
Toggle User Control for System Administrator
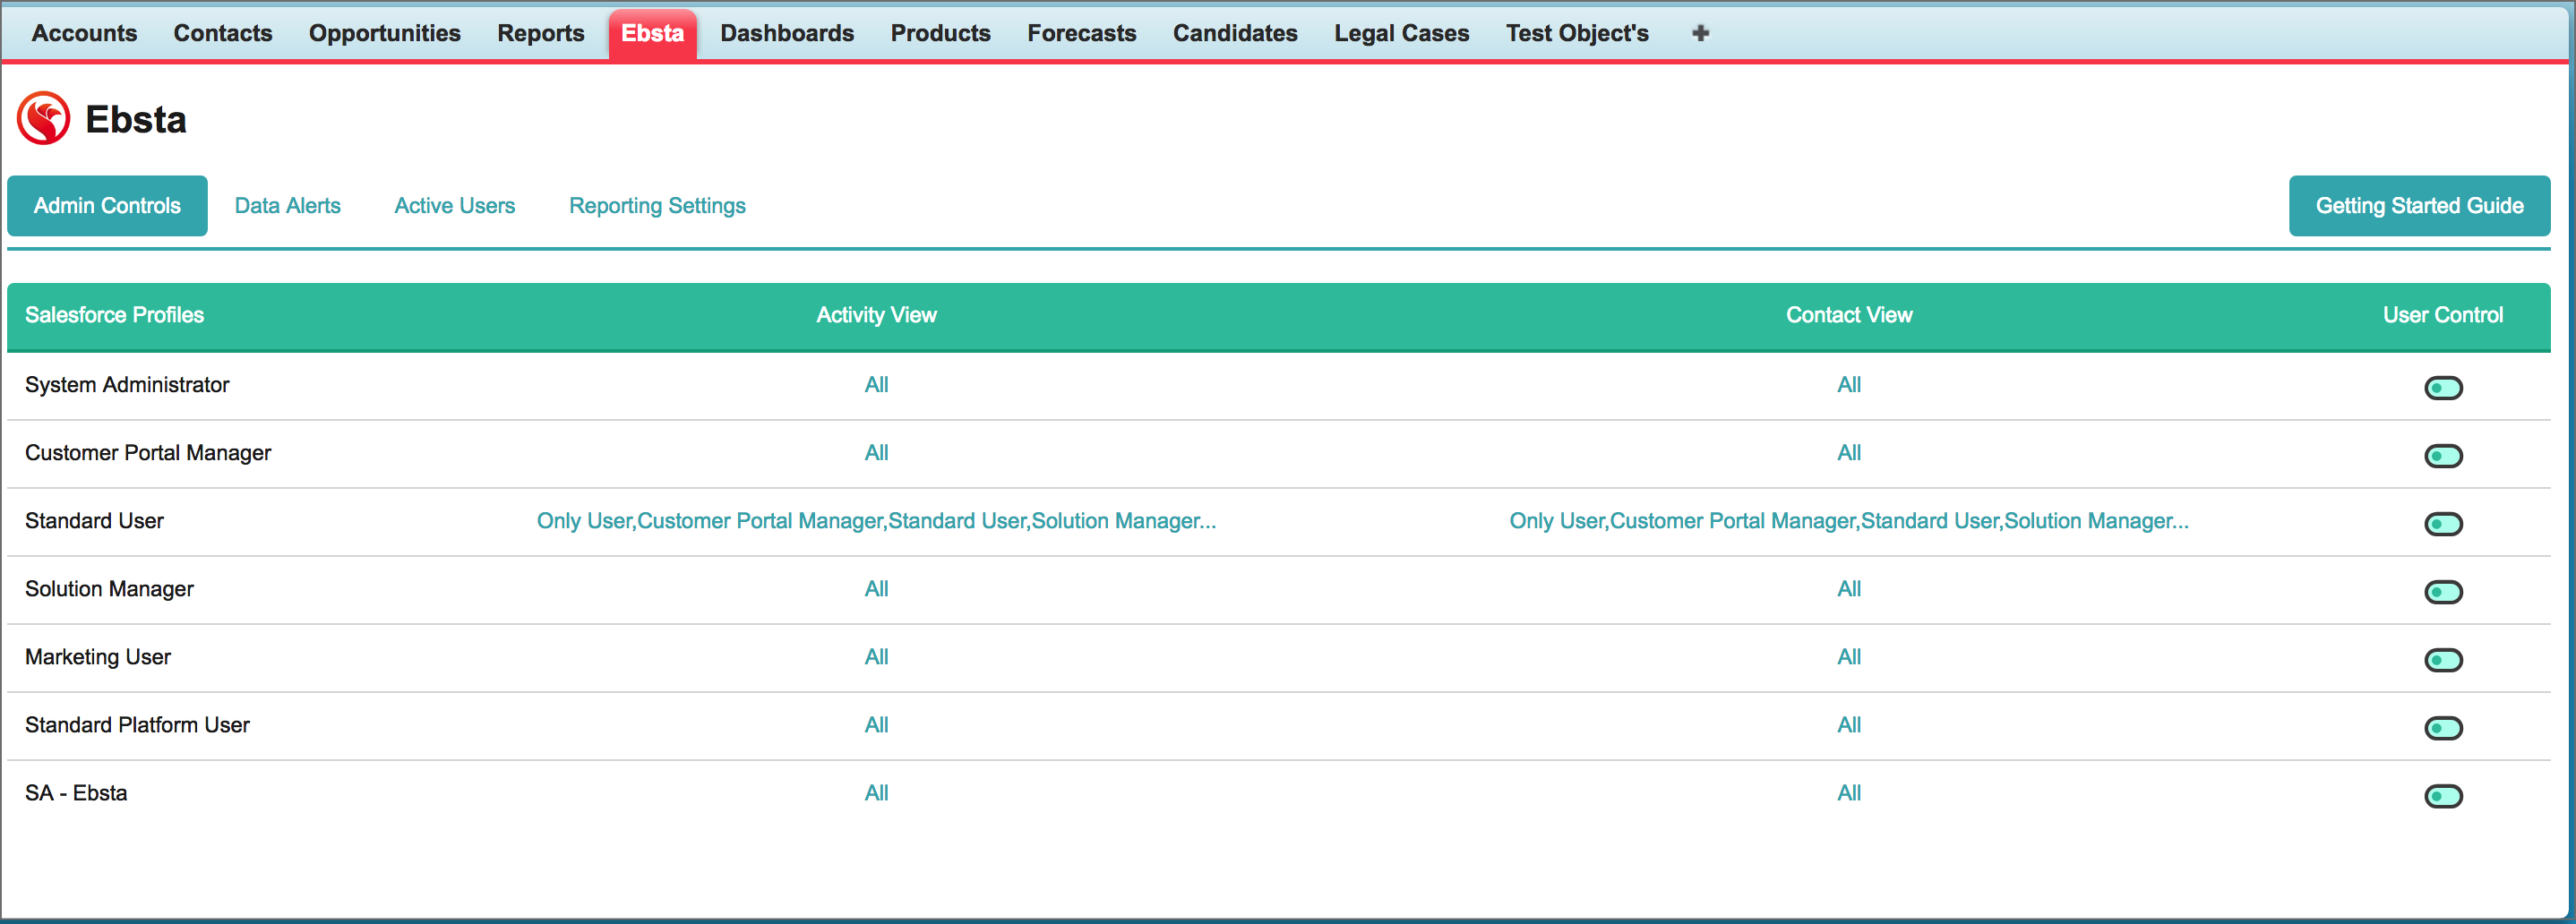(x=2442, y=388)
